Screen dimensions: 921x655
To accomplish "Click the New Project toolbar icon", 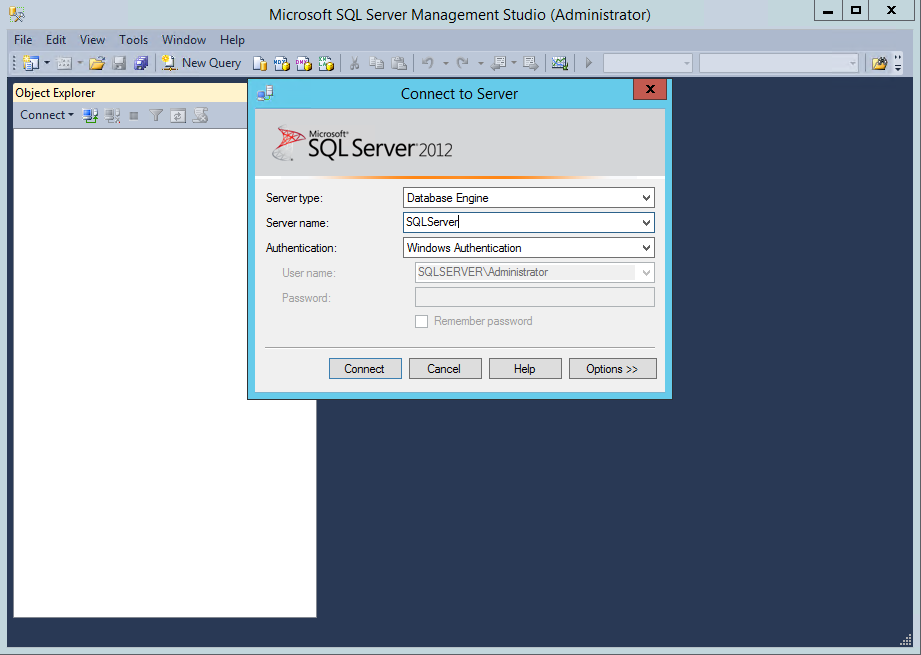I will pyautogui.click(x=31, y=63).
